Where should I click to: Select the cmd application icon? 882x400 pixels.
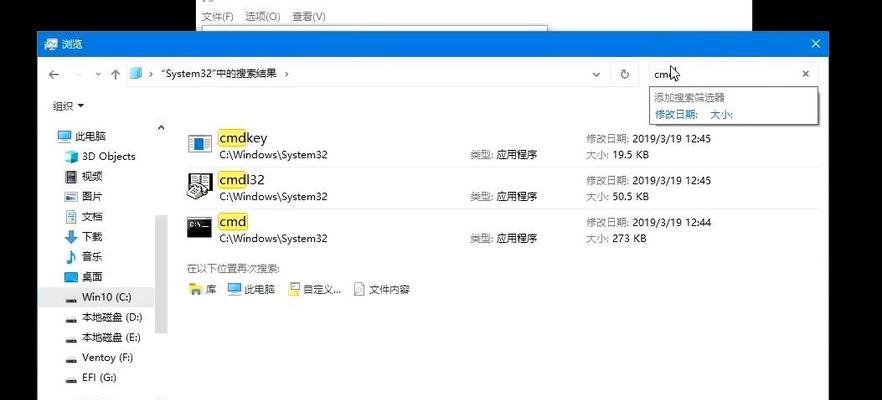pyautogui.click(x=199, y=227)
